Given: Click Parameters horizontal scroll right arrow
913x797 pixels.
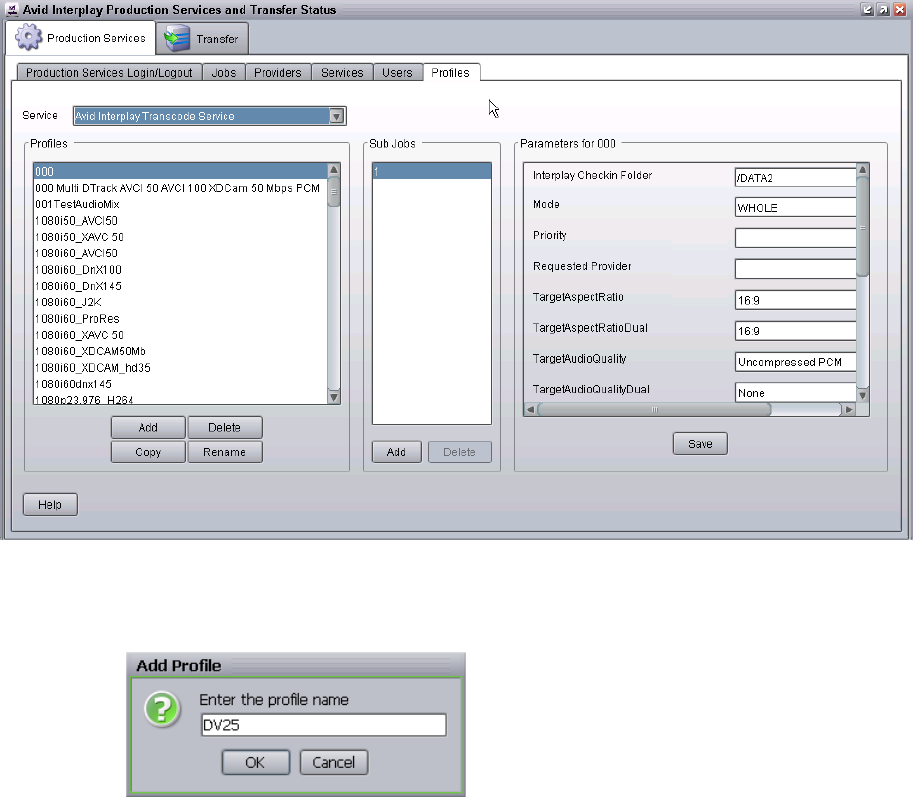Looking at the screenshot, I should click(x=850, y=409).
